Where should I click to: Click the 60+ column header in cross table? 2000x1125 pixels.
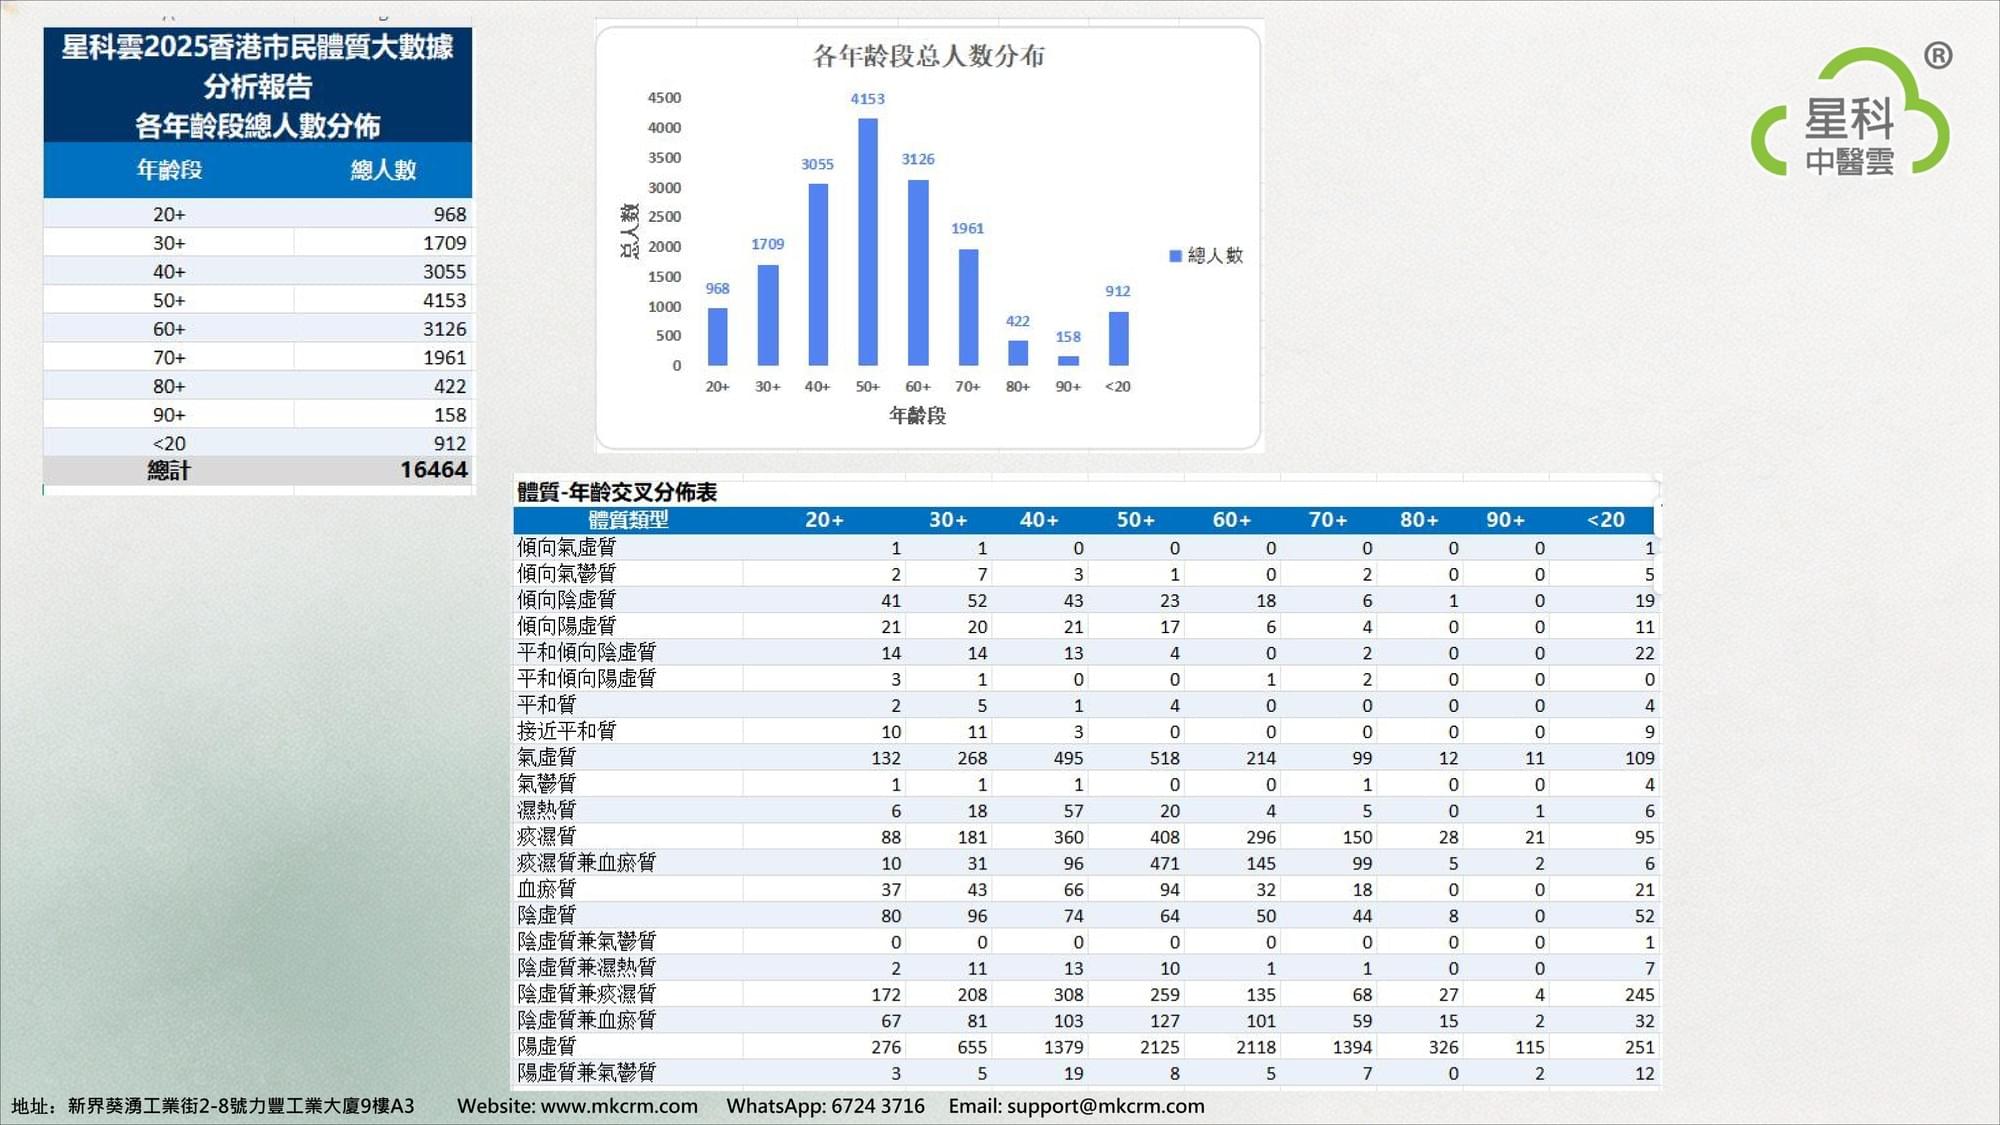pyautogui.click(x=1232, y=520)
